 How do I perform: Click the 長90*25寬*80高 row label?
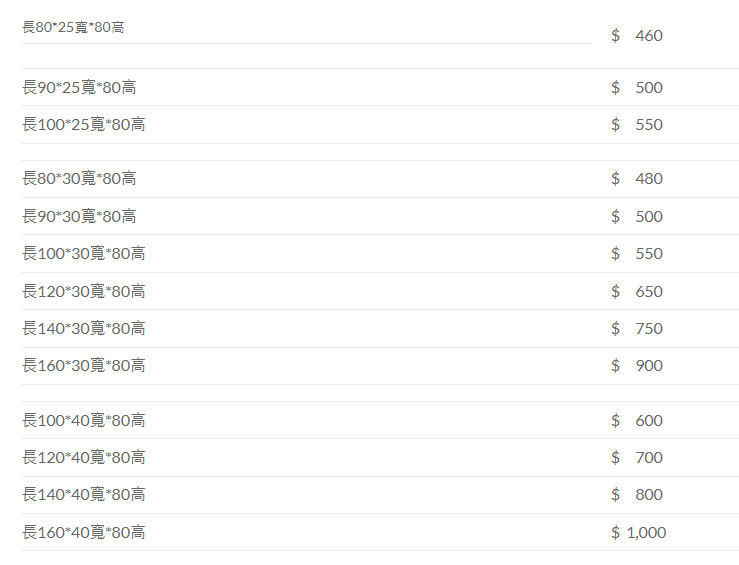[x=79, y=88]
